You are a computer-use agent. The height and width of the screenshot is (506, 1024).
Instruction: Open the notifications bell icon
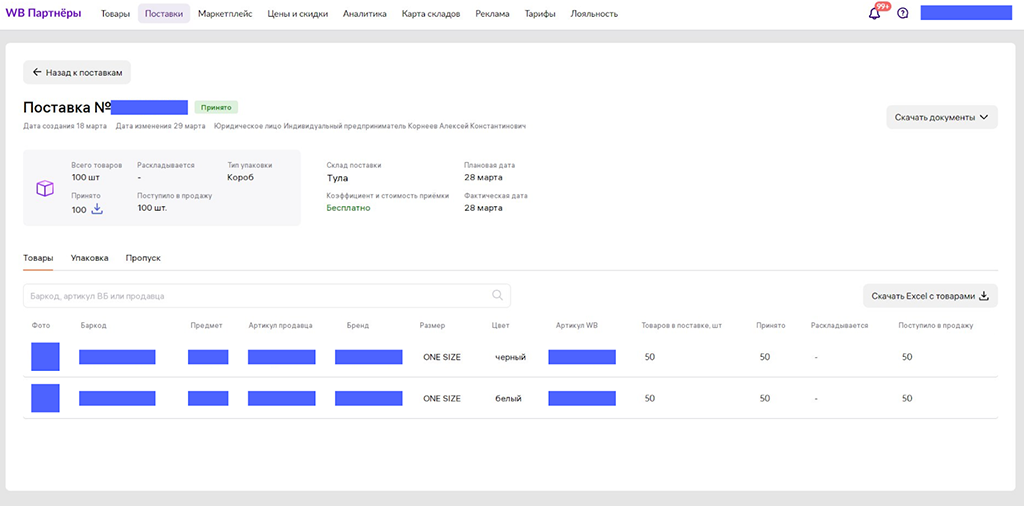[x=874, y=13]
